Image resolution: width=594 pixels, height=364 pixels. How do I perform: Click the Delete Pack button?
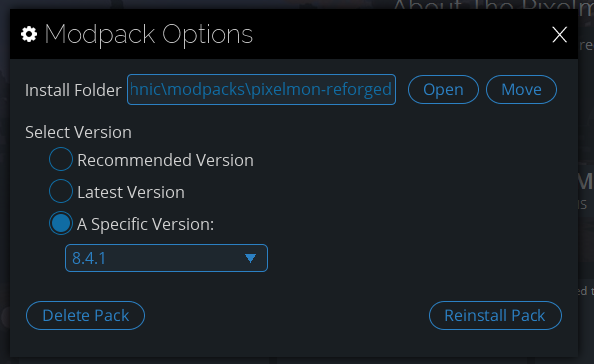(x=85, y=316)
